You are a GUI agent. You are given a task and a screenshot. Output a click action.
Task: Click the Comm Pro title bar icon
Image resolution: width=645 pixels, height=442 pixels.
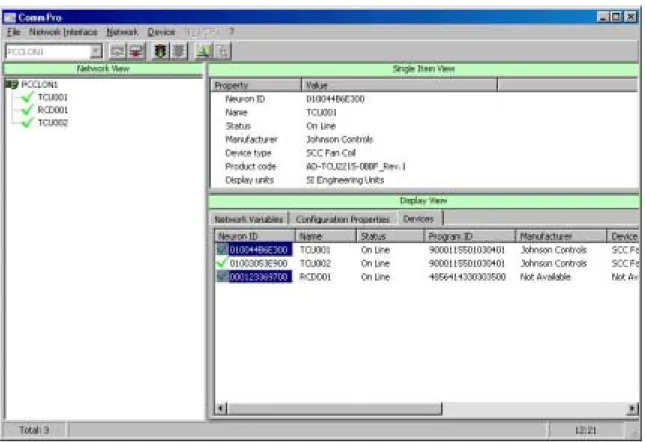[x=9, y=18]
